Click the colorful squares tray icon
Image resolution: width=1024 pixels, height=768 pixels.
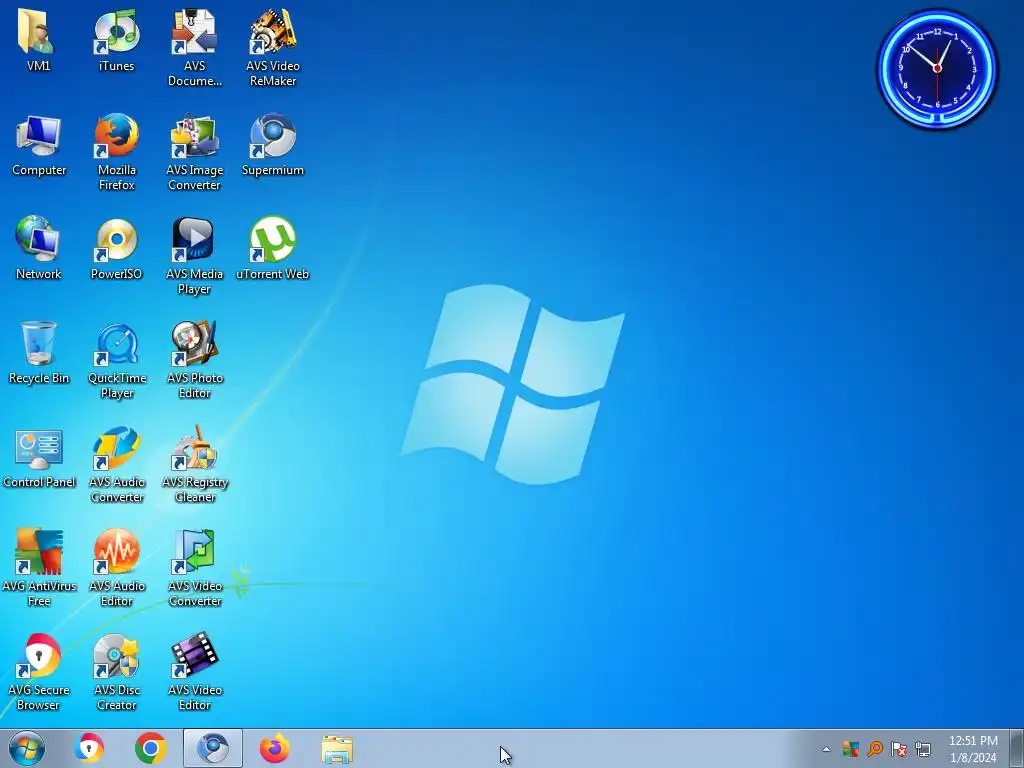(850, 749)
